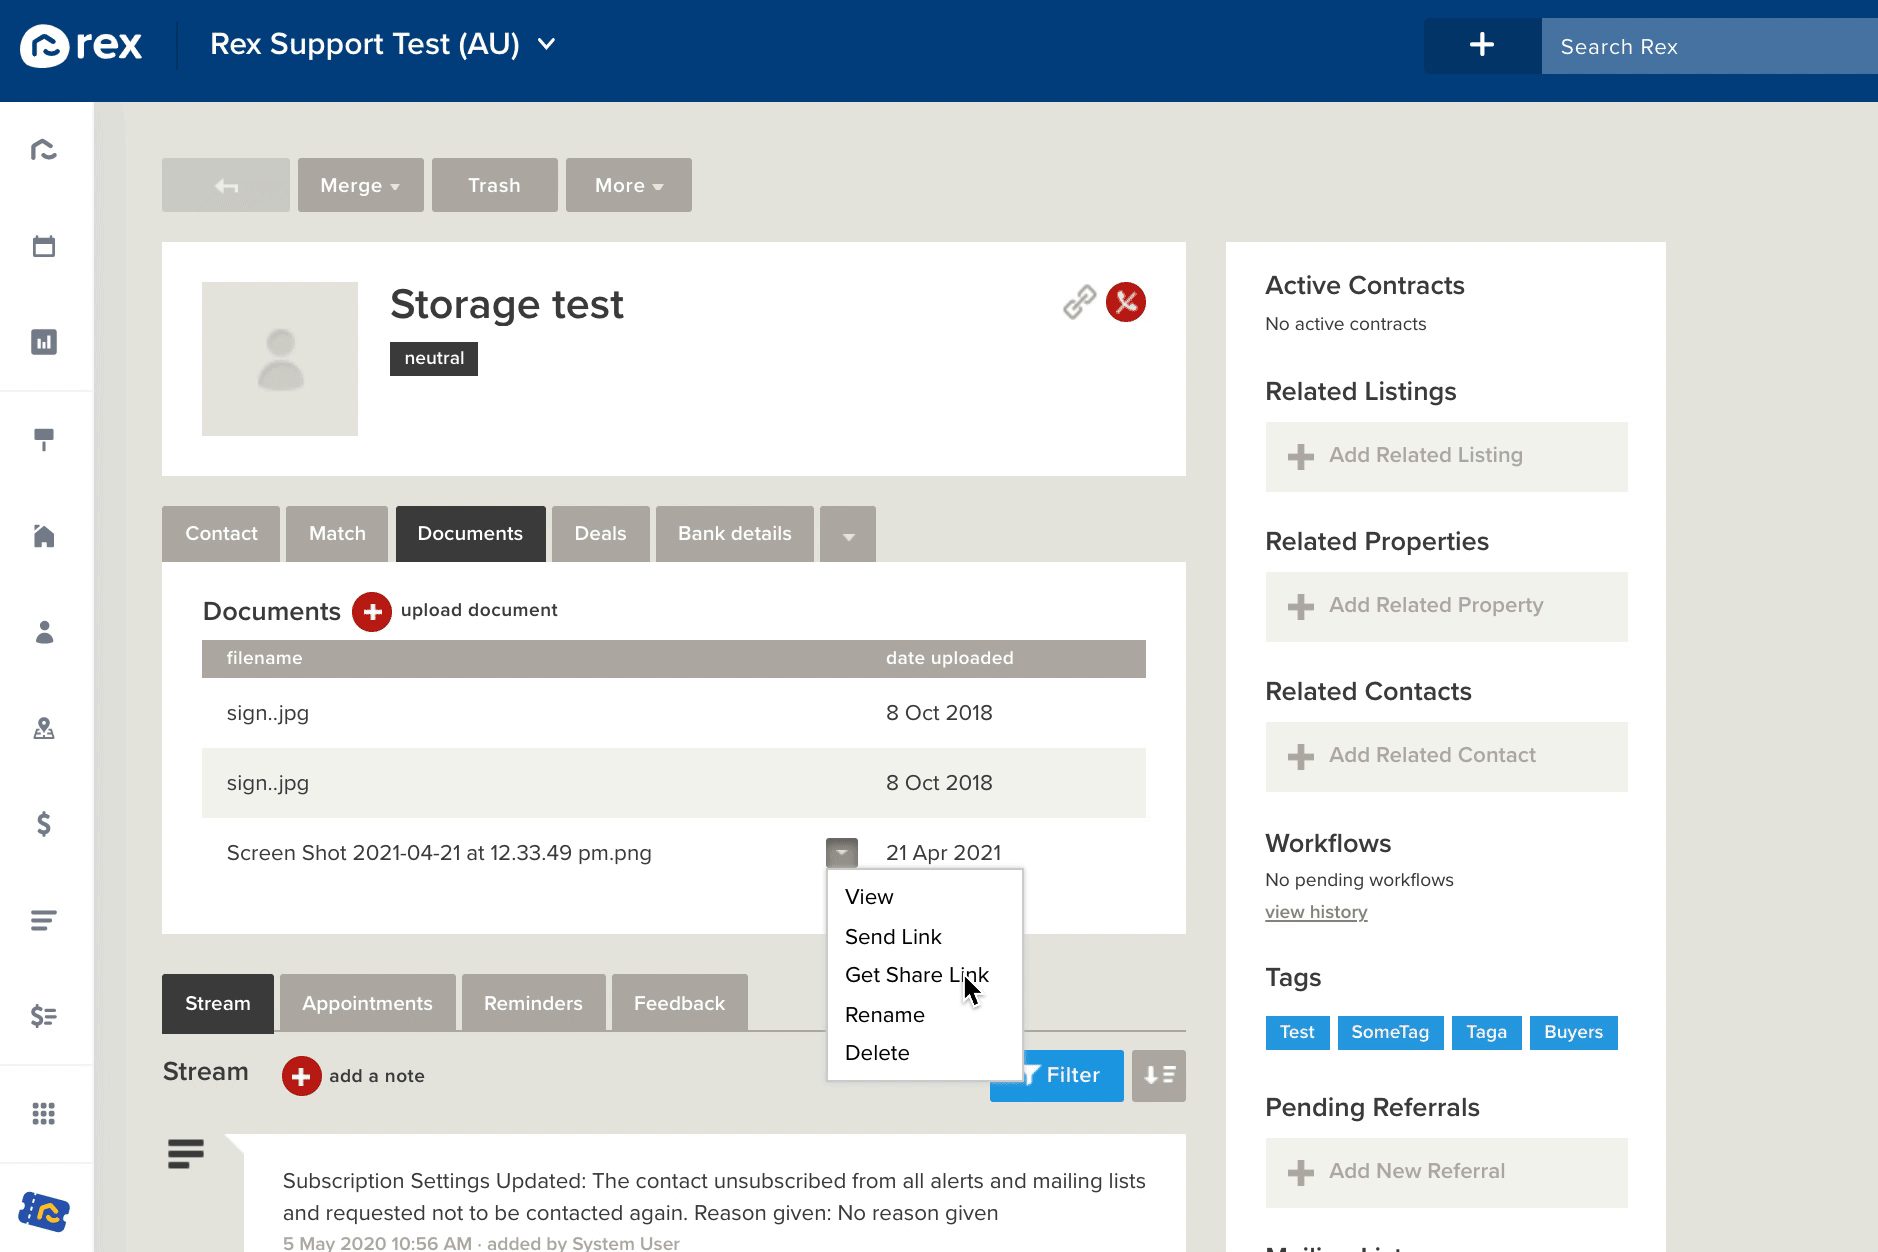The image size is (1878, 1252).
Task: Open the apps grid icon in the sidebar
Action: coord(44,1113)
